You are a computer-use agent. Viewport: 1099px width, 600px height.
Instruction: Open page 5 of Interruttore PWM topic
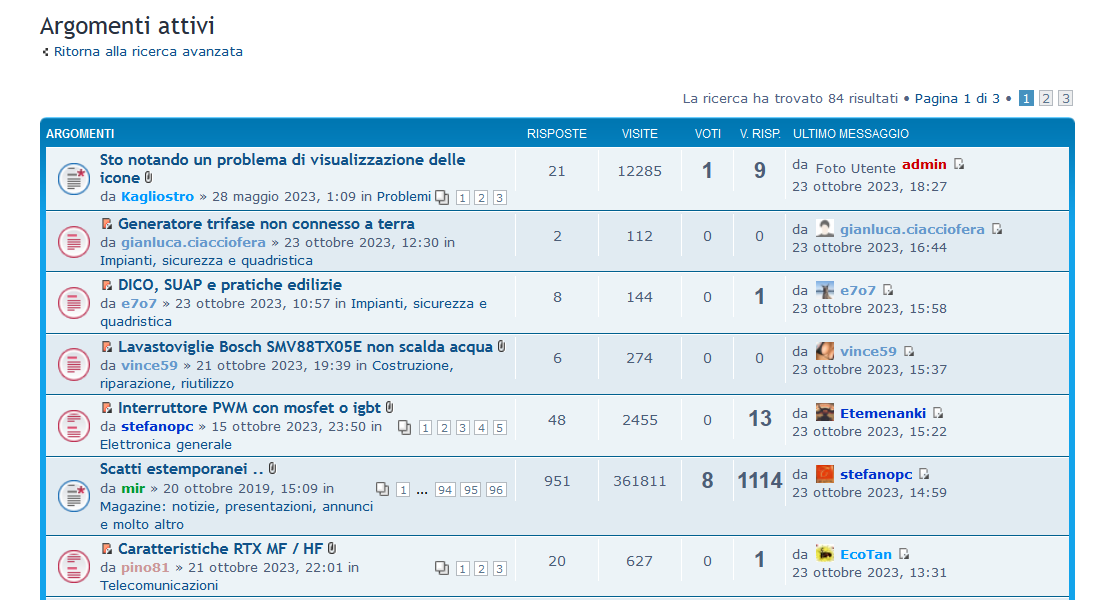(499, 428)
